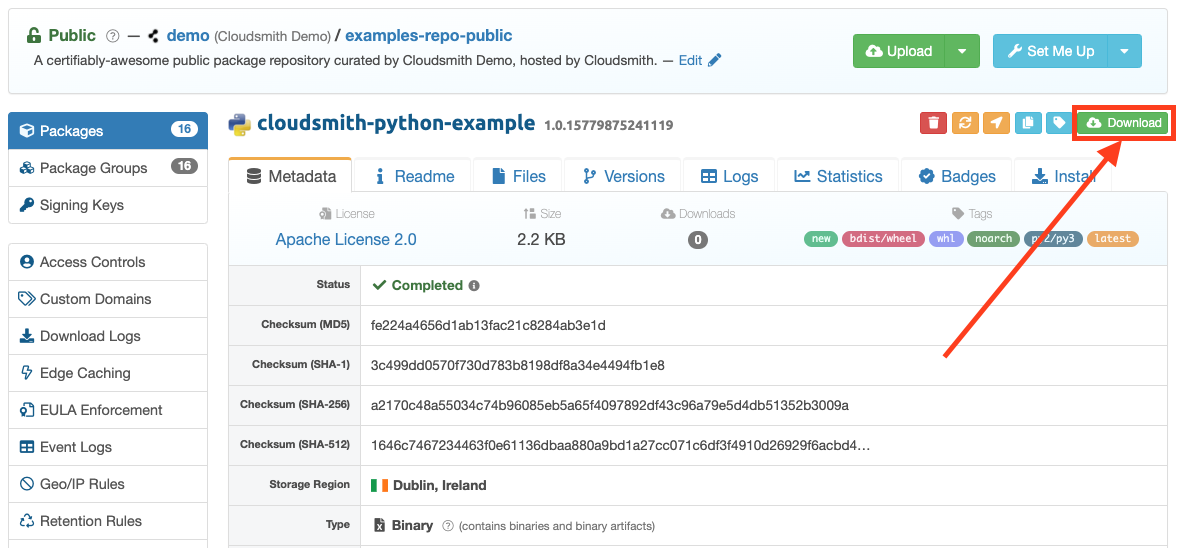Image resolution: width=1181 pixels, height=548 pixels.
Task: Click the green Upload button
Action: pyautogui.click(x=899, y=51)
